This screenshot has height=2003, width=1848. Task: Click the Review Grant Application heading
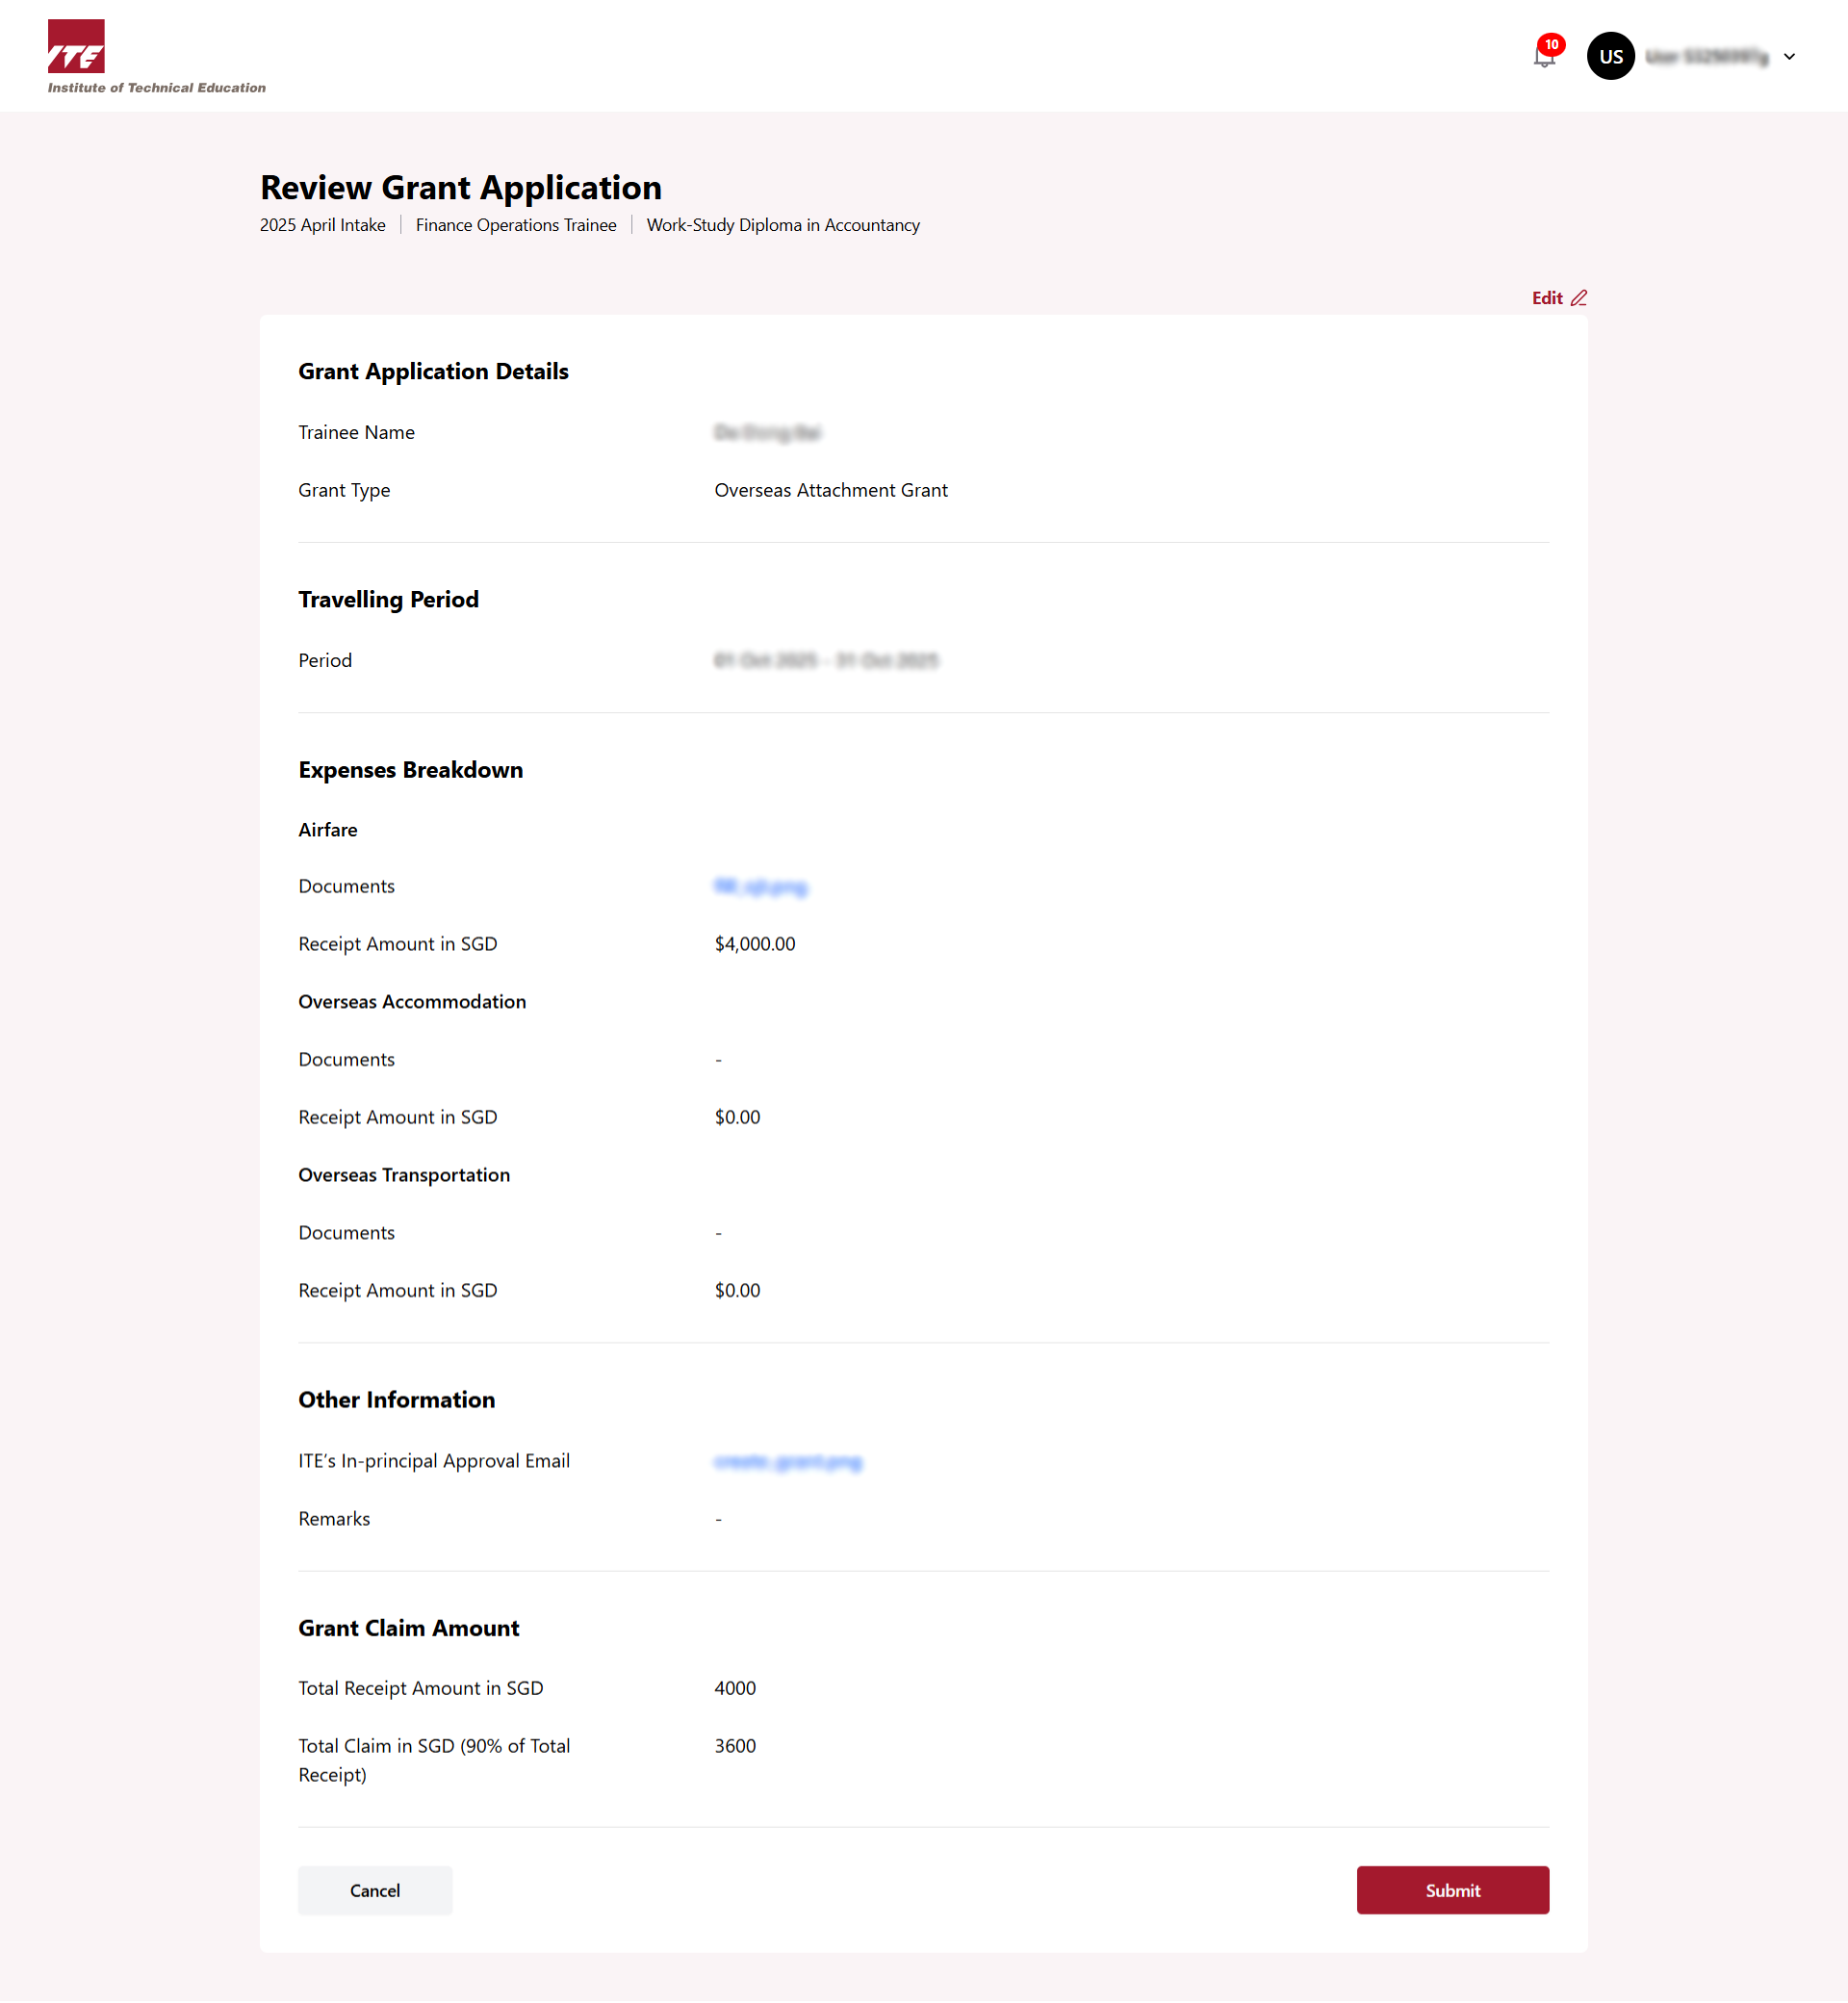click(x=460, y=188)
